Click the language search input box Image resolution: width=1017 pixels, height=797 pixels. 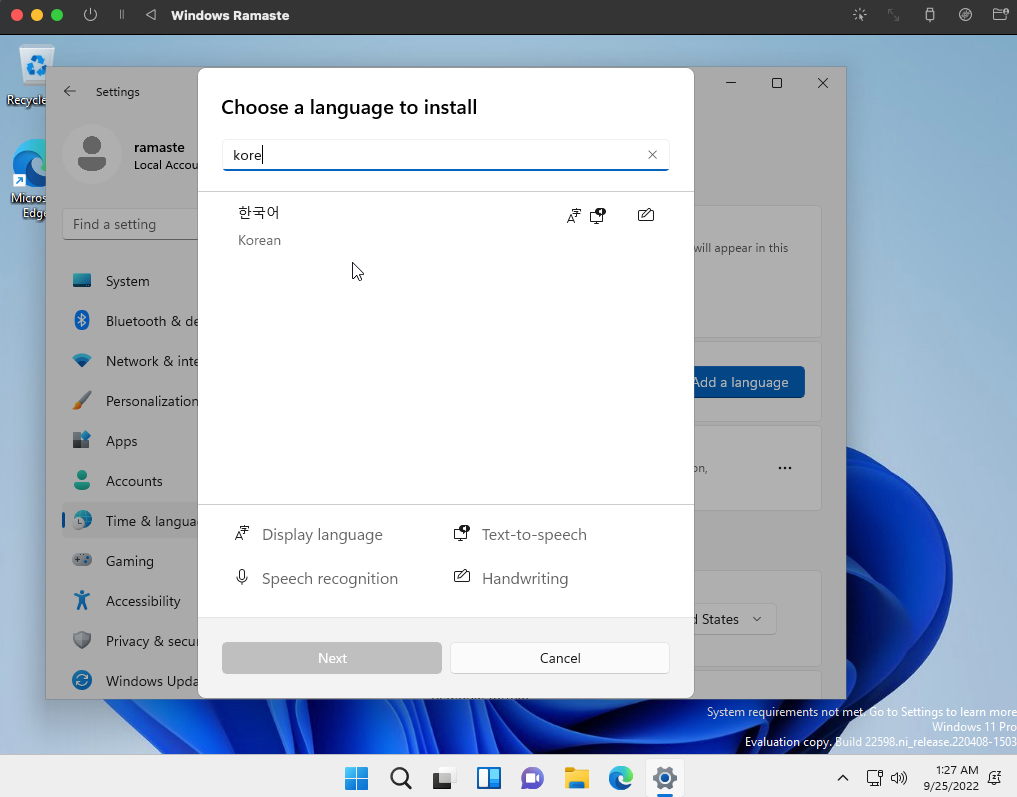click(446, 155)
